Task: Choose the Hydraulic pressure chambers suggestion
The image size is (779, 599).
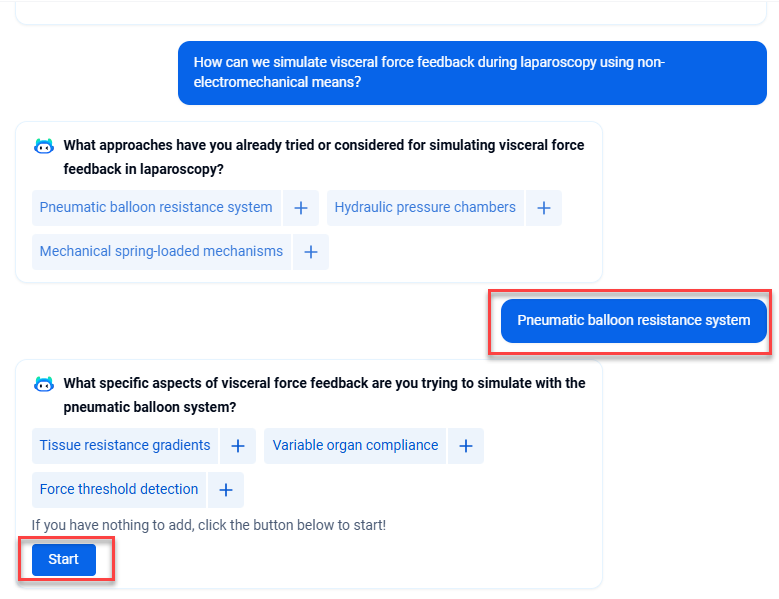Action: [x=425, y=208]
